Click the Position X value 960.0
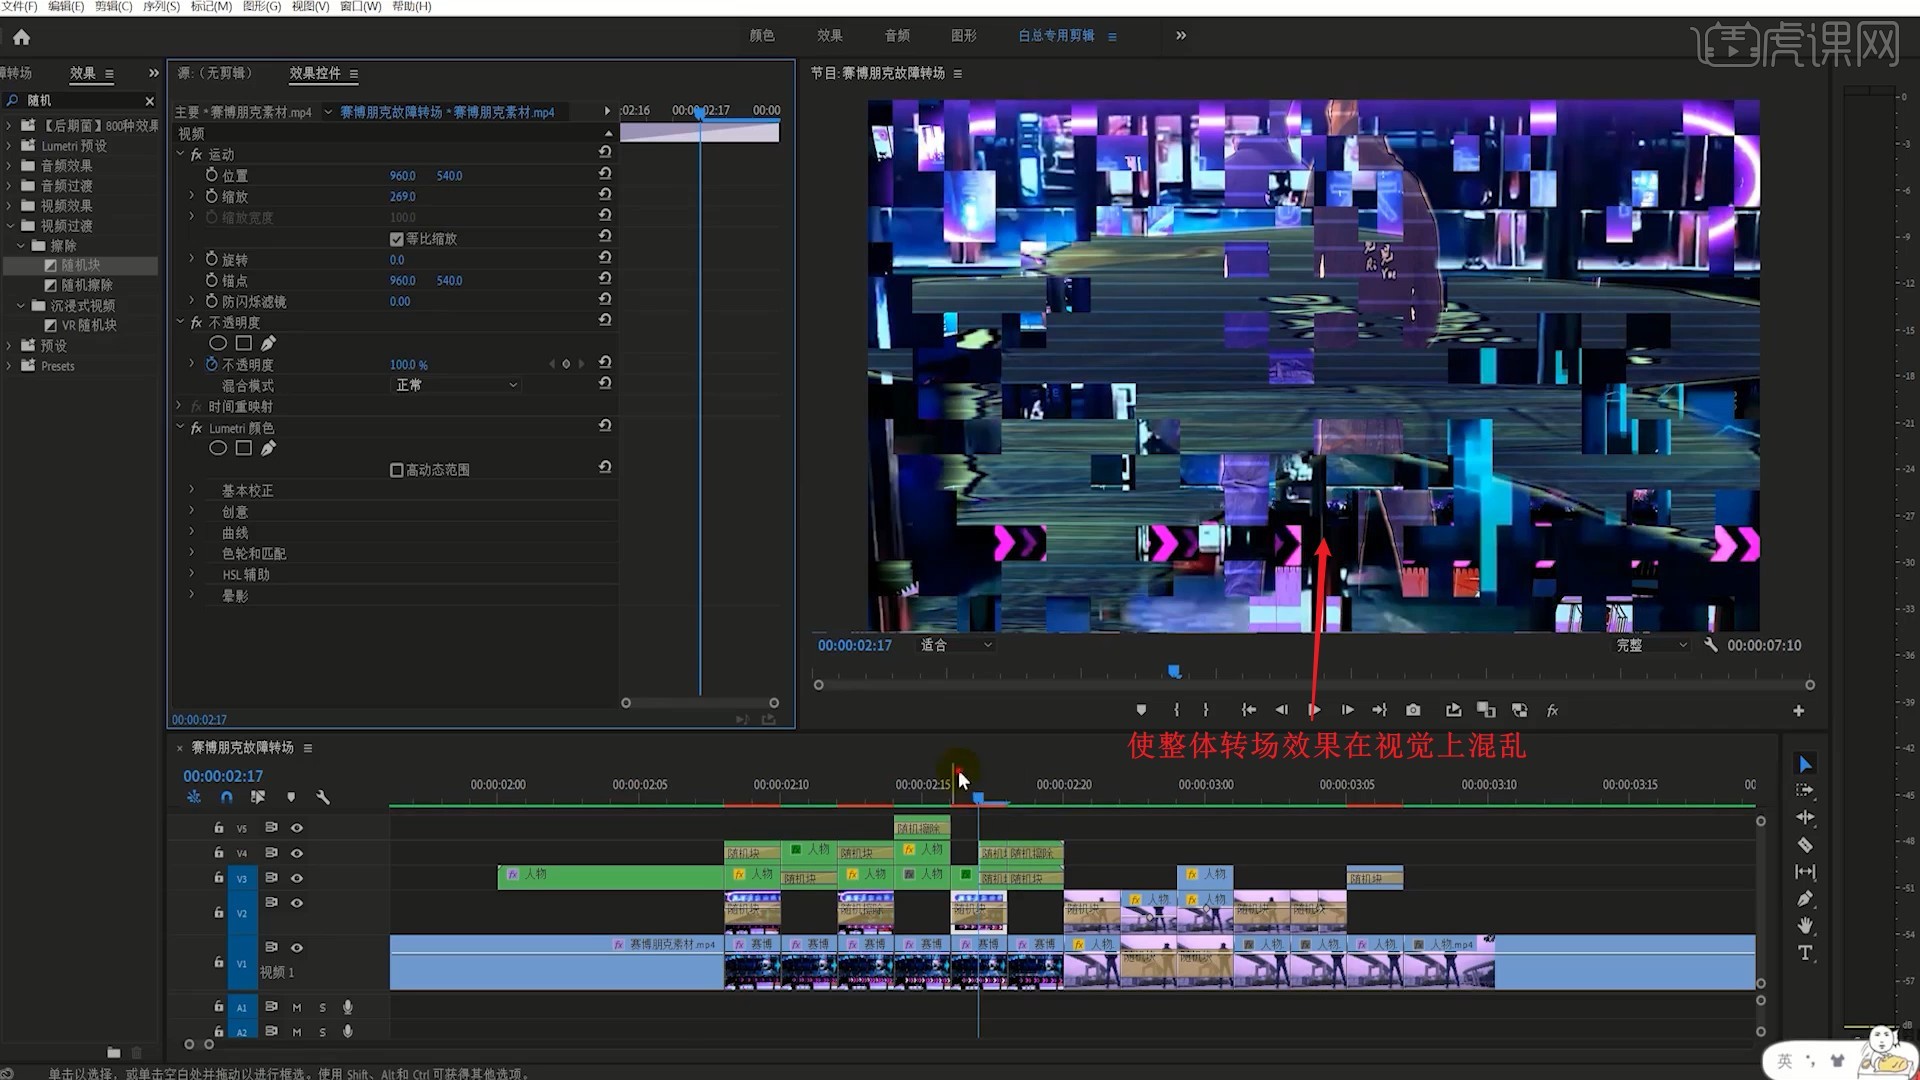 (402, 175)
